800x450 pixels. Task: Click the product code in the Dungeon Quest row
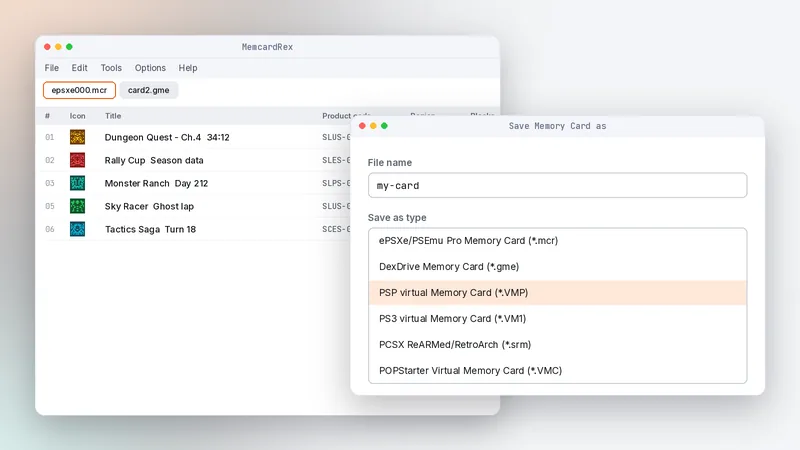click(x=336, y=137)
